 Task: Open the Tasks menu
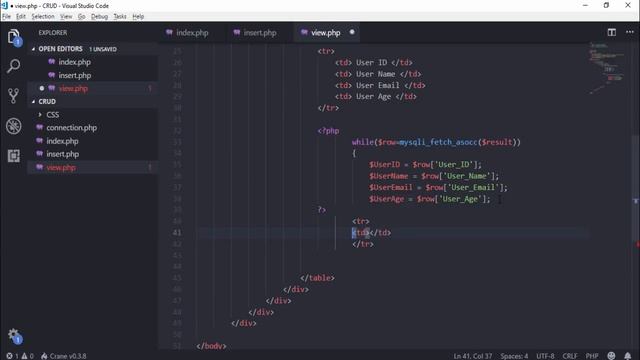[120, 16]
